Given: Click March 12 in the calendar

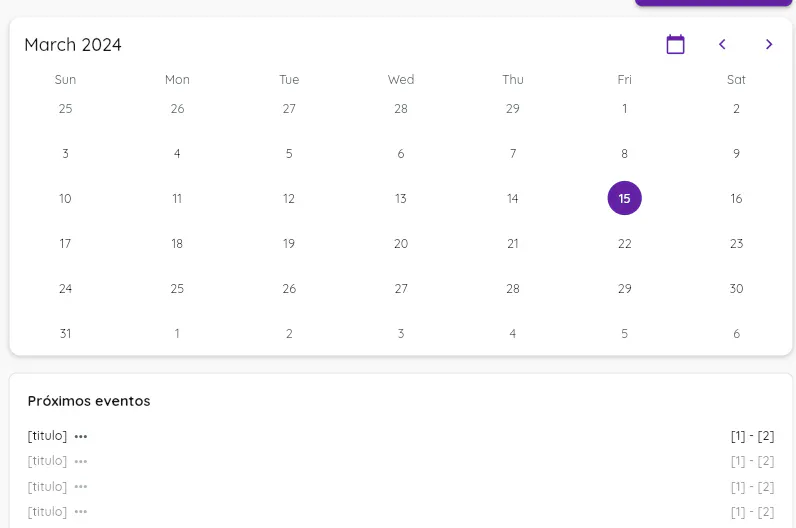Looking at the screenshot, I should click(289, 198).
